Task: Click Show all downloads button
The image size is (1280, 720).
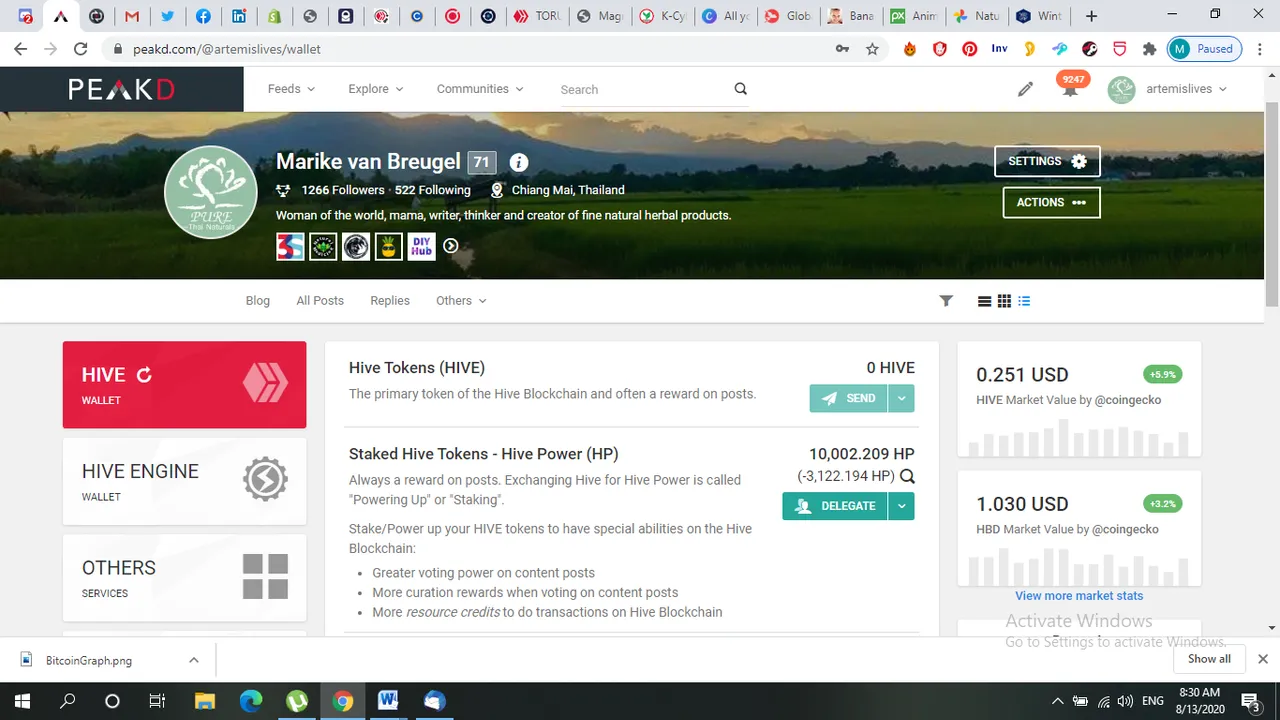Action: pyautogui.click(x=1209, y=659)
